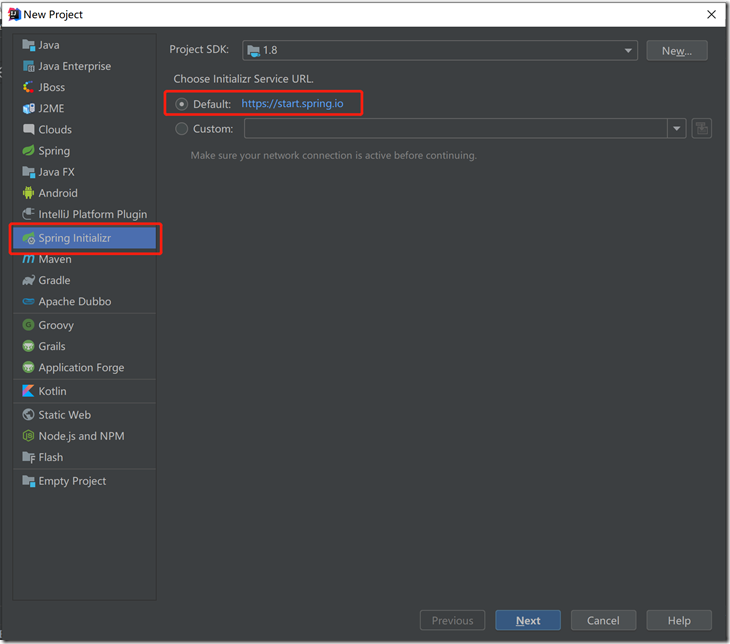Viewport: 730px width, 644px height.
Task: Click the New... SDK button
Action: coord(676,50)
